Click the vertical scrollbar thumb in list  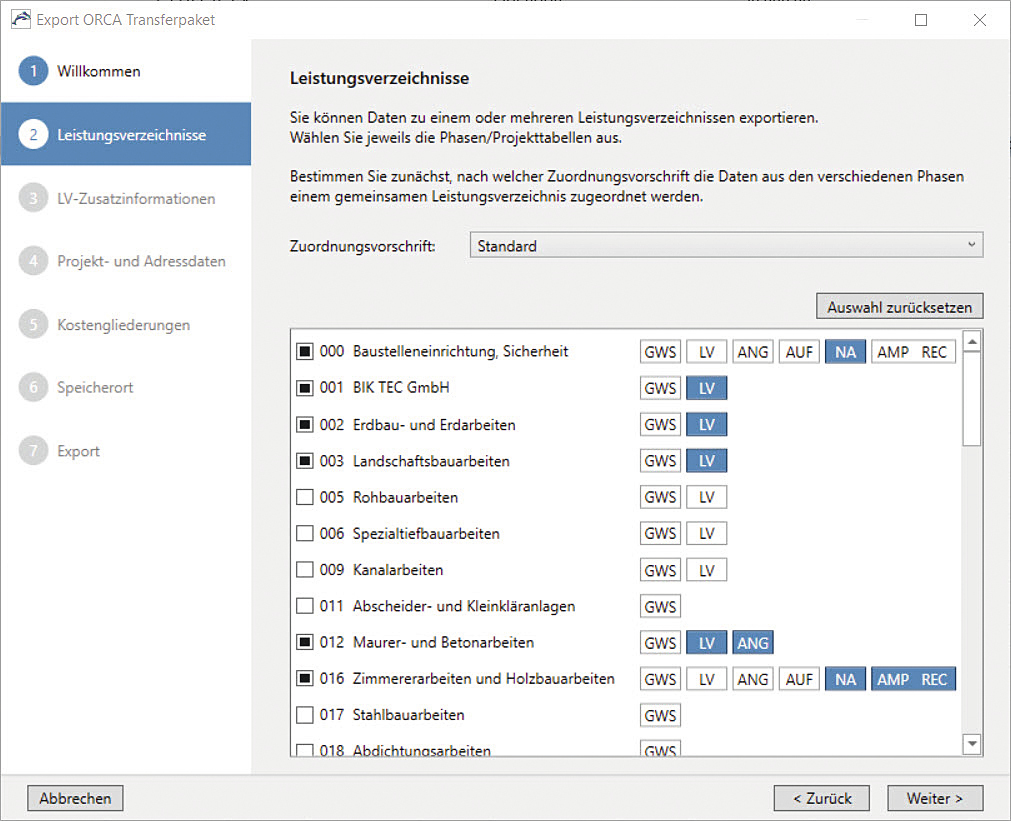[x=972, y=399]
